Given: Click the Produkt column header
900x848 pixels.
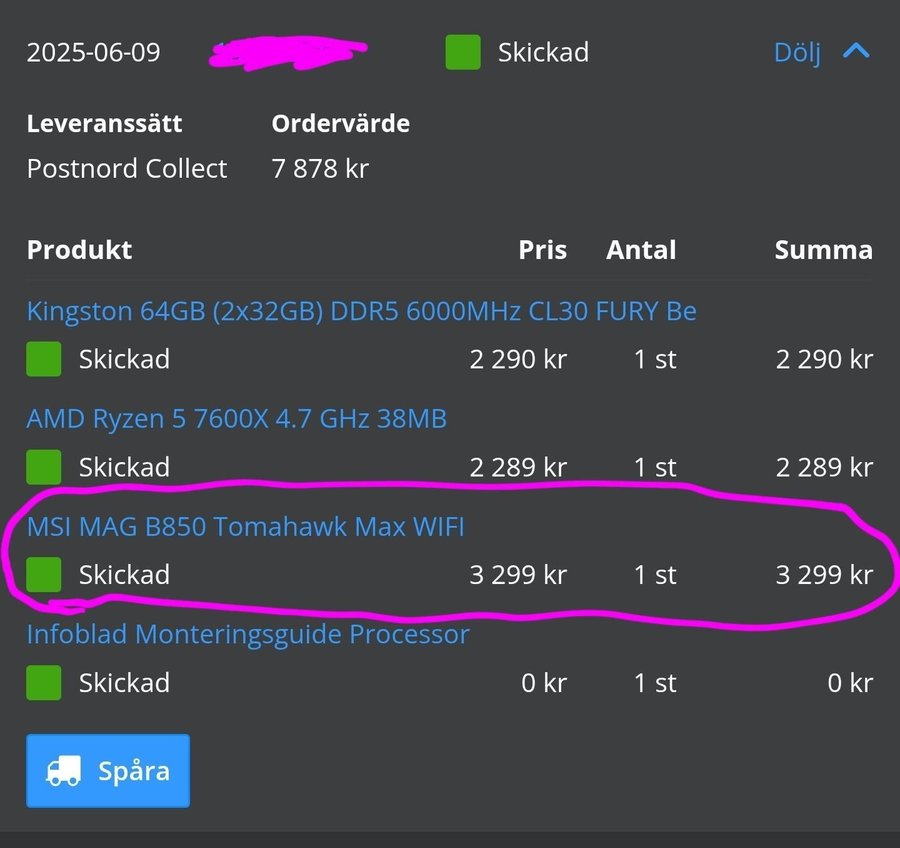Looking at the screenshot, I should point(79,250).
